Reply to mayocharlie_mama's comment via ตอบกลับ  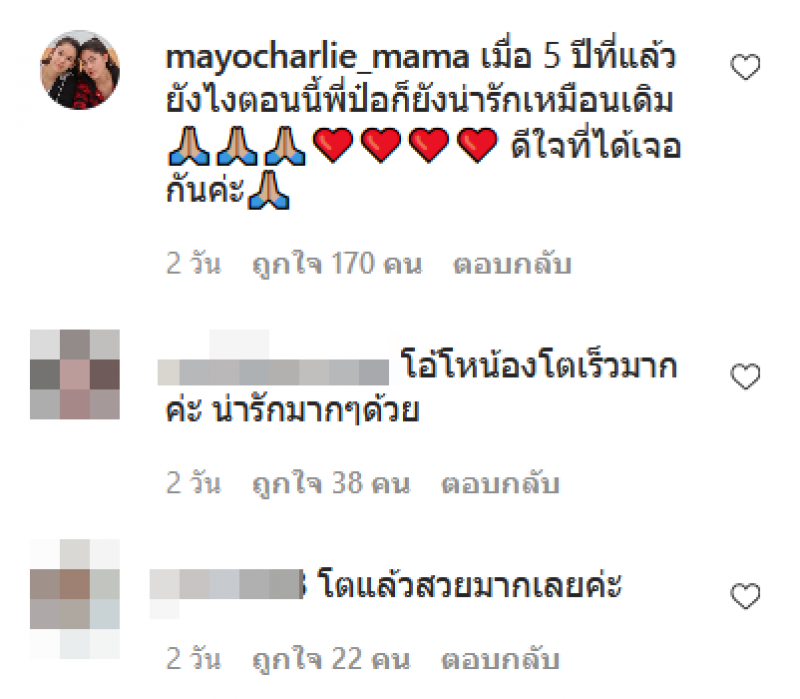(512, 264)
